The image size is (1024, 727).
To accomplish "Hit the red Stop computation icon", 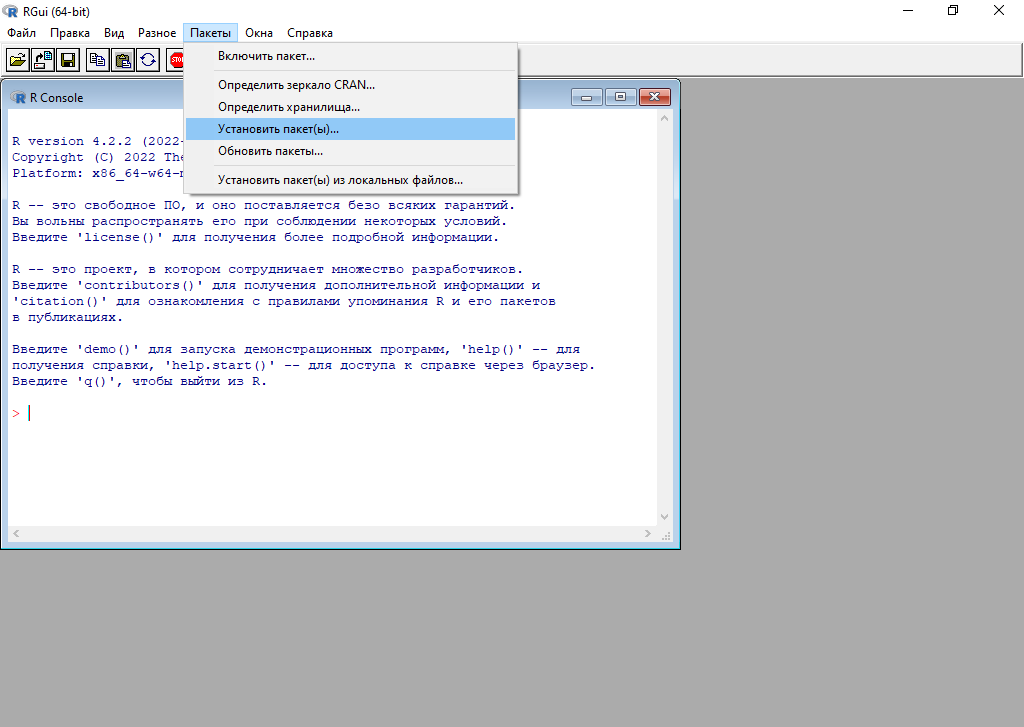I will [176, 60].
